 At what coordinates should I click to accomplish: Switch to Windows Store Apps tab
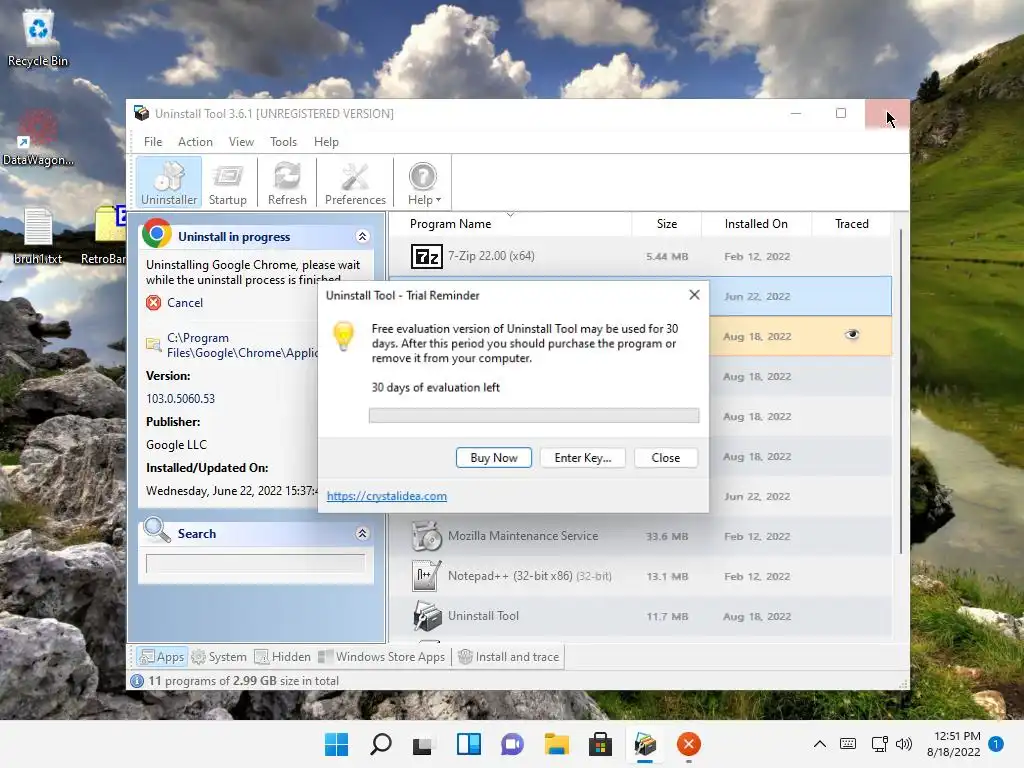click(x=381, y=657)
